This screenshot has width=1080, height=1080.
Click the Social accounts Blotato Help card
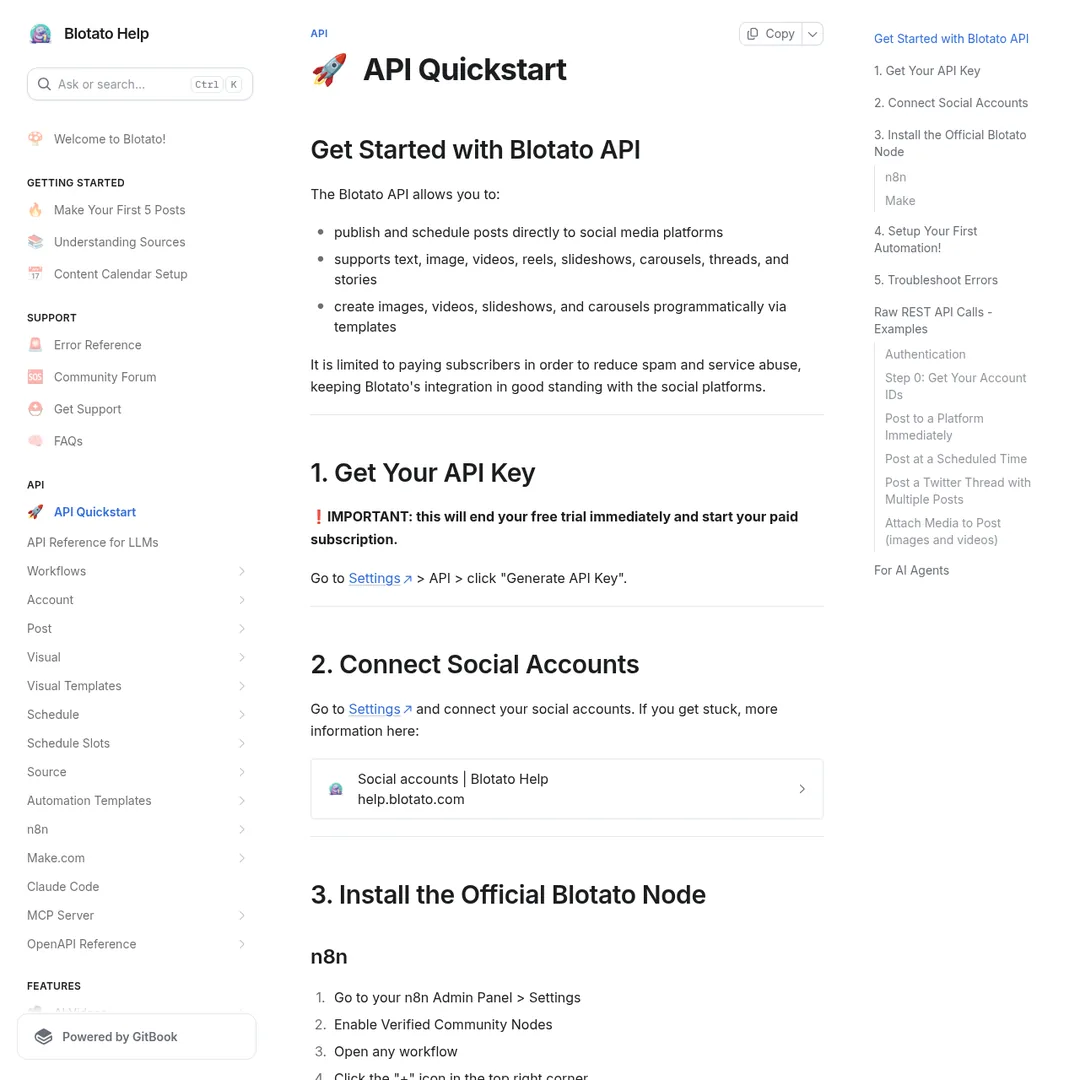click(567, 788)
